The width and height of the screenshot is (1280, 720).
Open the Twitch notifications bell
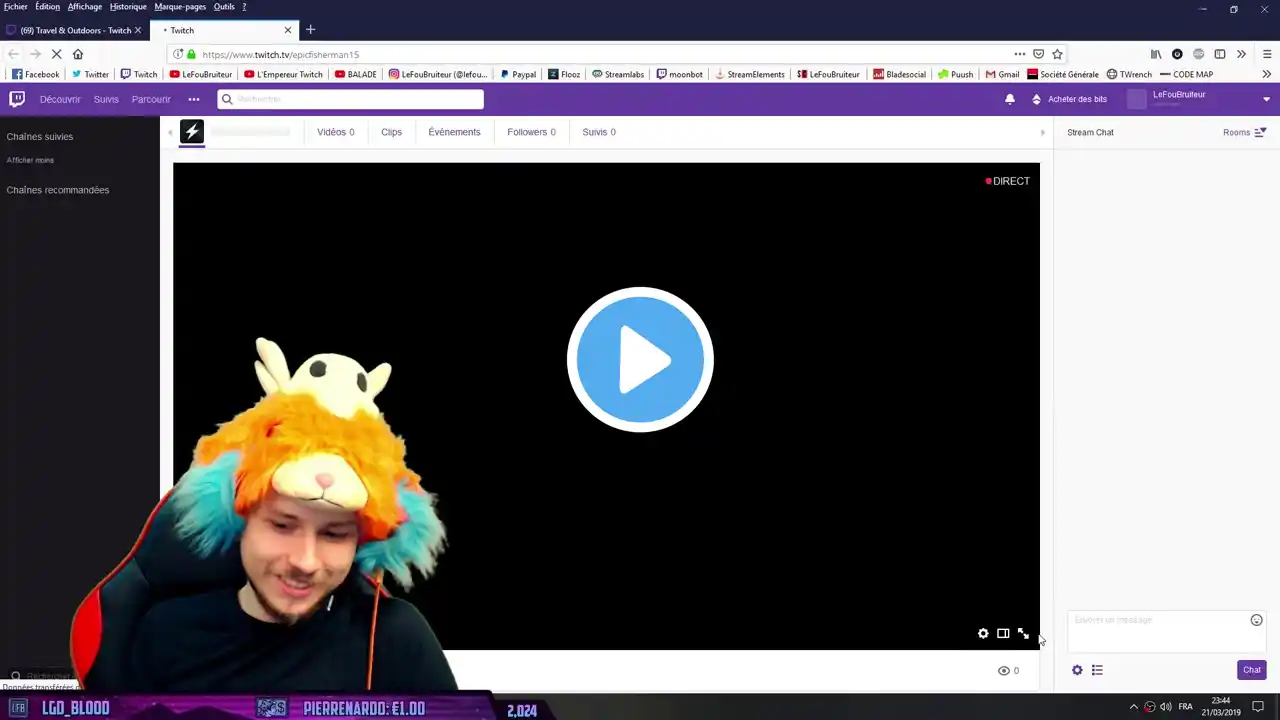pos(1010,99)
